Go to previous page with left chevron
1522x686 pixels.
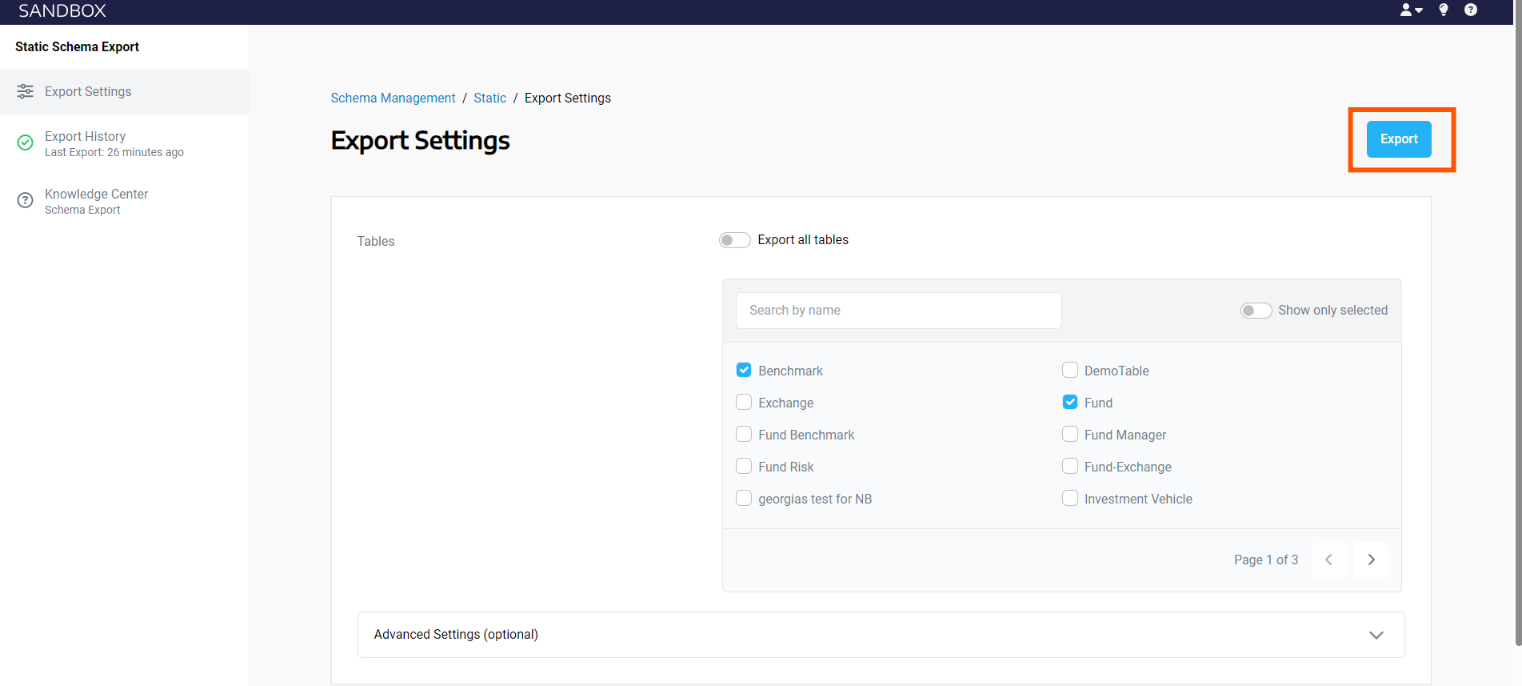coord(1328,560)
